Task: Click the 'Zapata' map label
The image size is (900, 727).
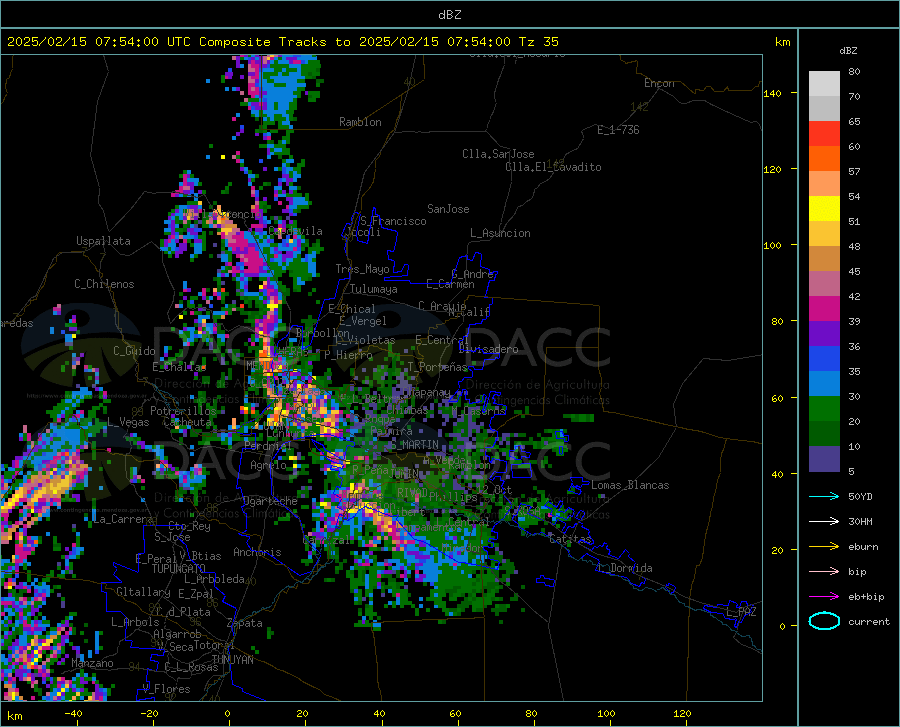Action: tap(245, 623)
